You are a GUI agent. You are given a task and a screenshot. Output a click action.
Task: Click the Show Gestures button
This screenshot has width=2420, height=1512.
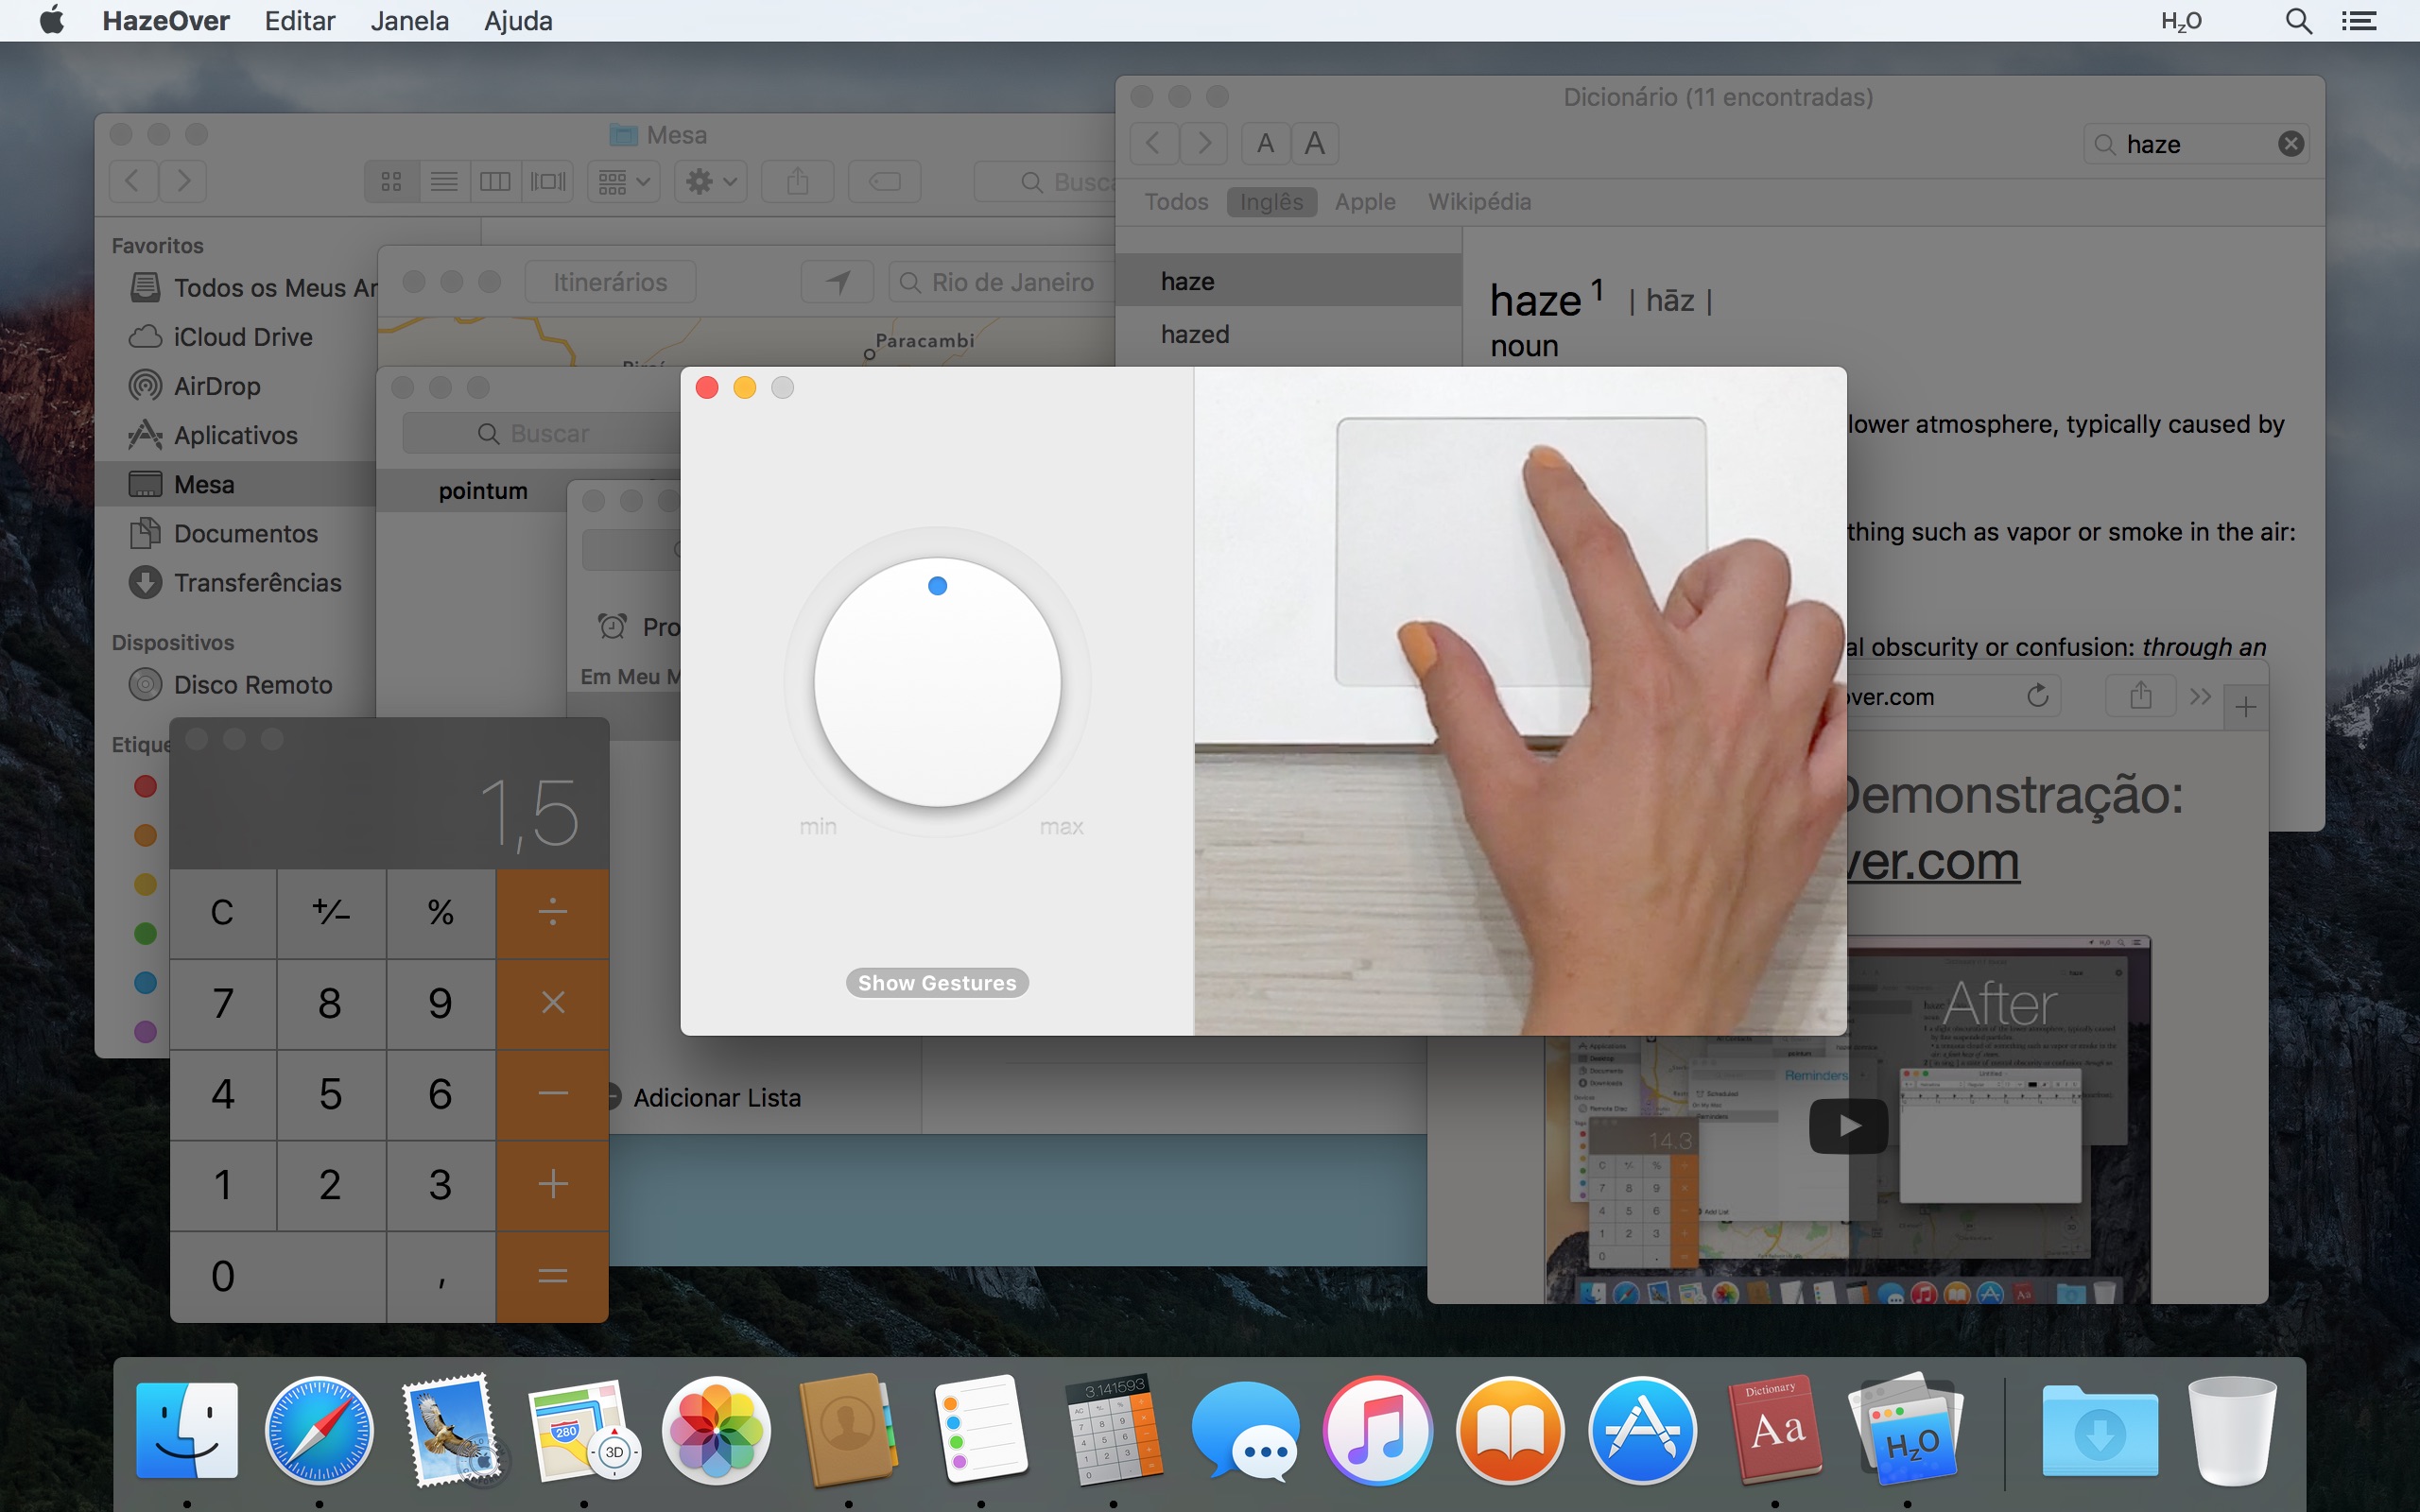pyautogui.click(x=937, y=983)
